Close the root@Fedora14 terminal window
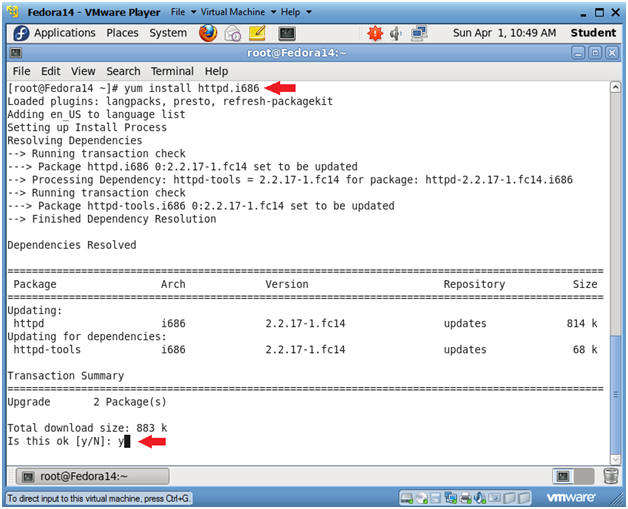 pos(612,53)
